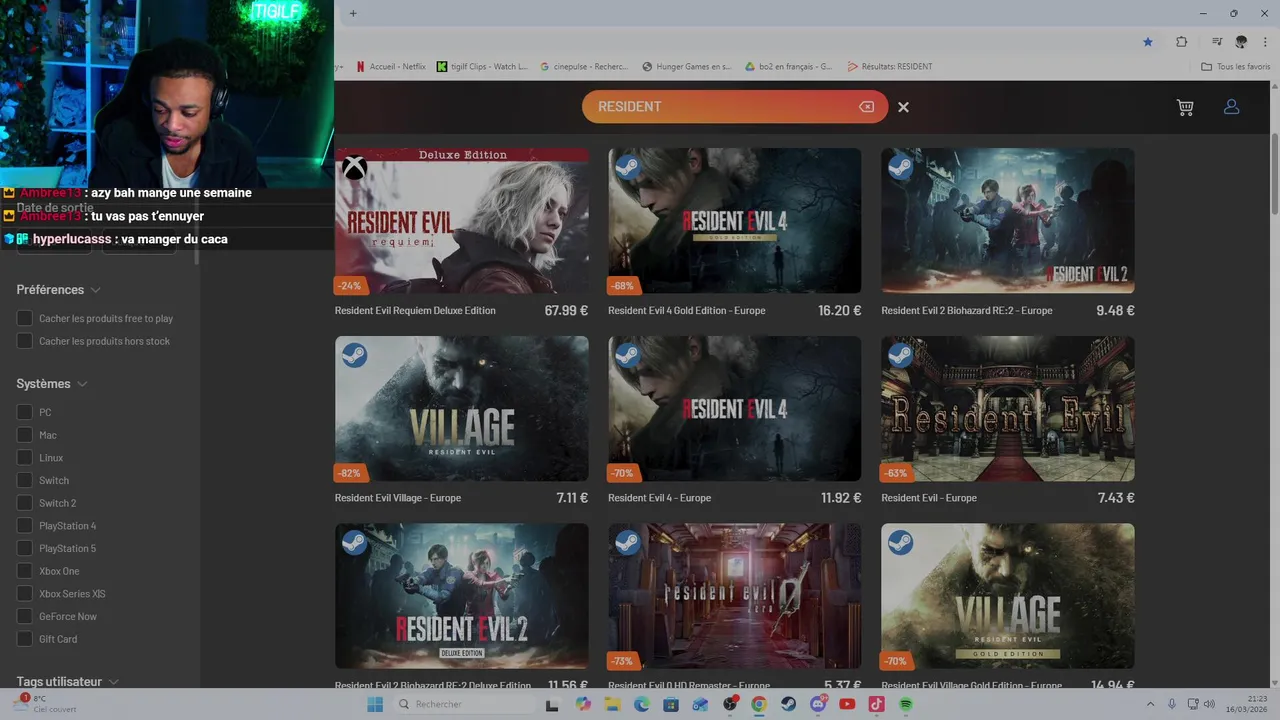Open YouTube app in taskbar

pos(847,704)
